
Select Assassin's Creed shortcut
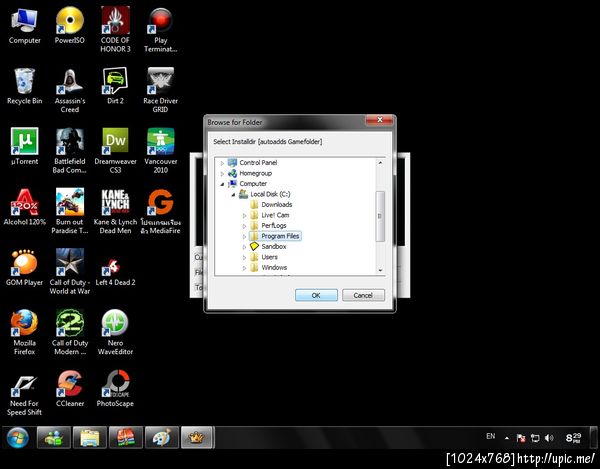pos(70,90)
